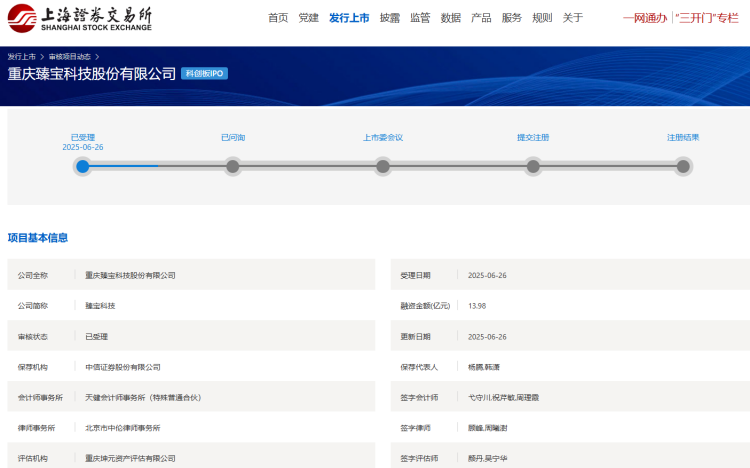This screenshot has height=468, width=750.
Task: Open the 首页 menu item
Action: pos(278,18)
